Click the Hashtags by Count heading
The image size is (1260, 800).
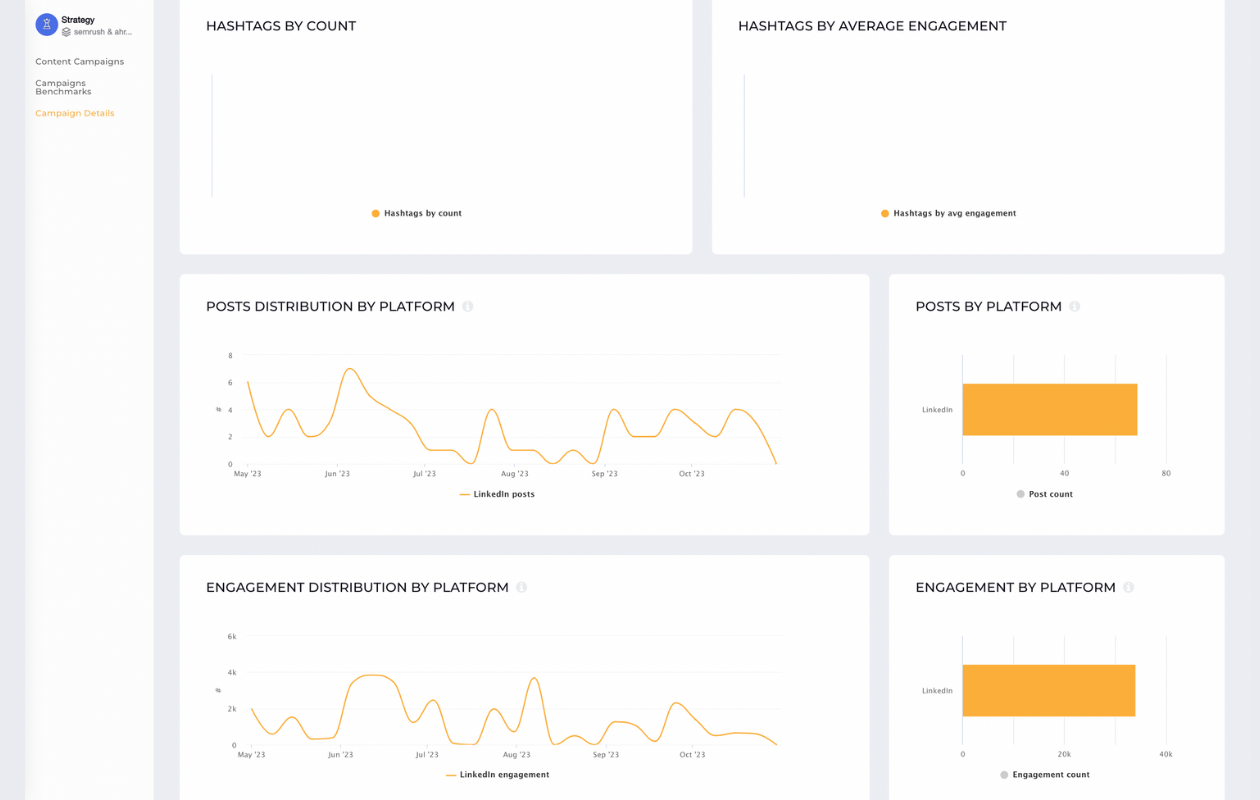click(x=281, y=26)
